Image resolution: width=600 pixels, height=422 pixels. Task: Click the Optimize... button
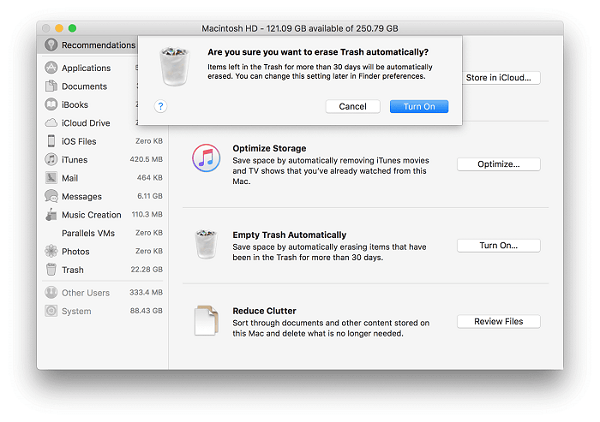pos(499,164)
